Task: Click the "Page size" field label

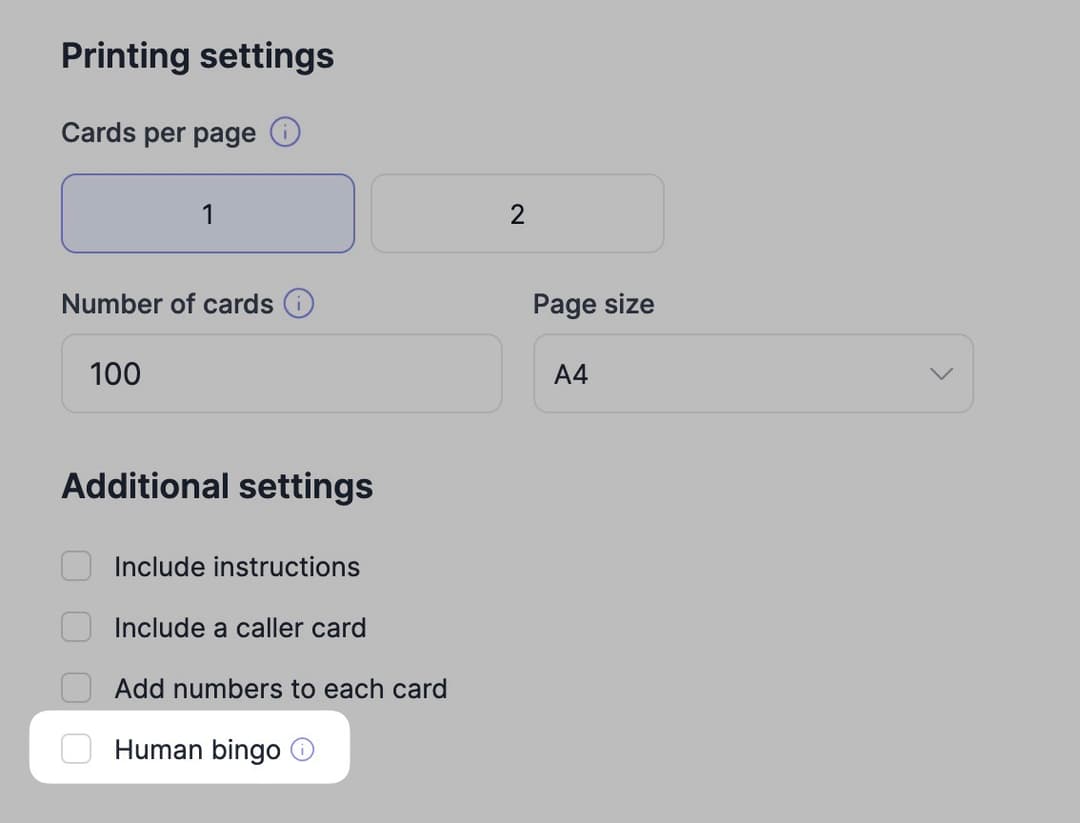Action: [x=593, y=304]
